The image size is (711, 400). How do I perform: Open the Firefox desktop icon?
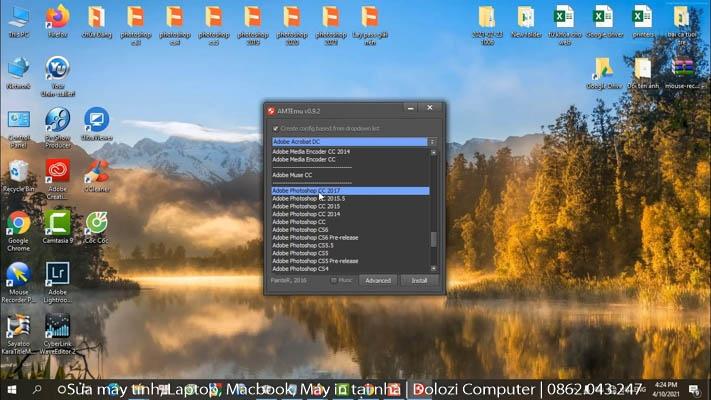click(57, 18)
